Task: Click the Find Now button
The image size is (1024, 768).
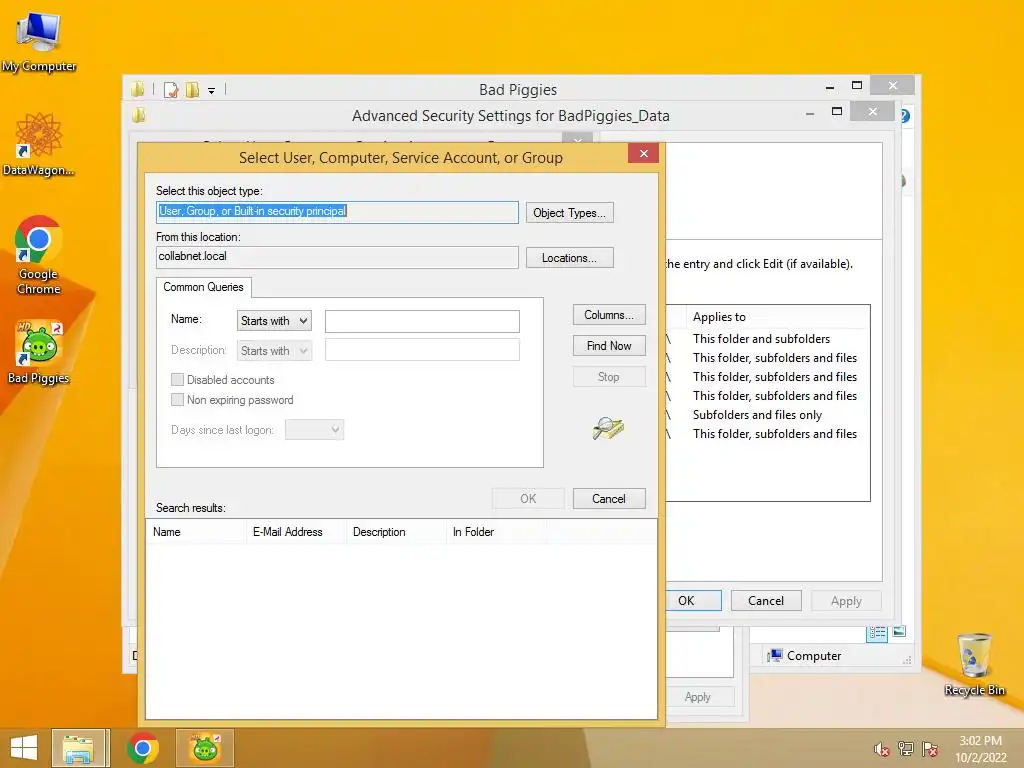Action: (x=609, y=345)
